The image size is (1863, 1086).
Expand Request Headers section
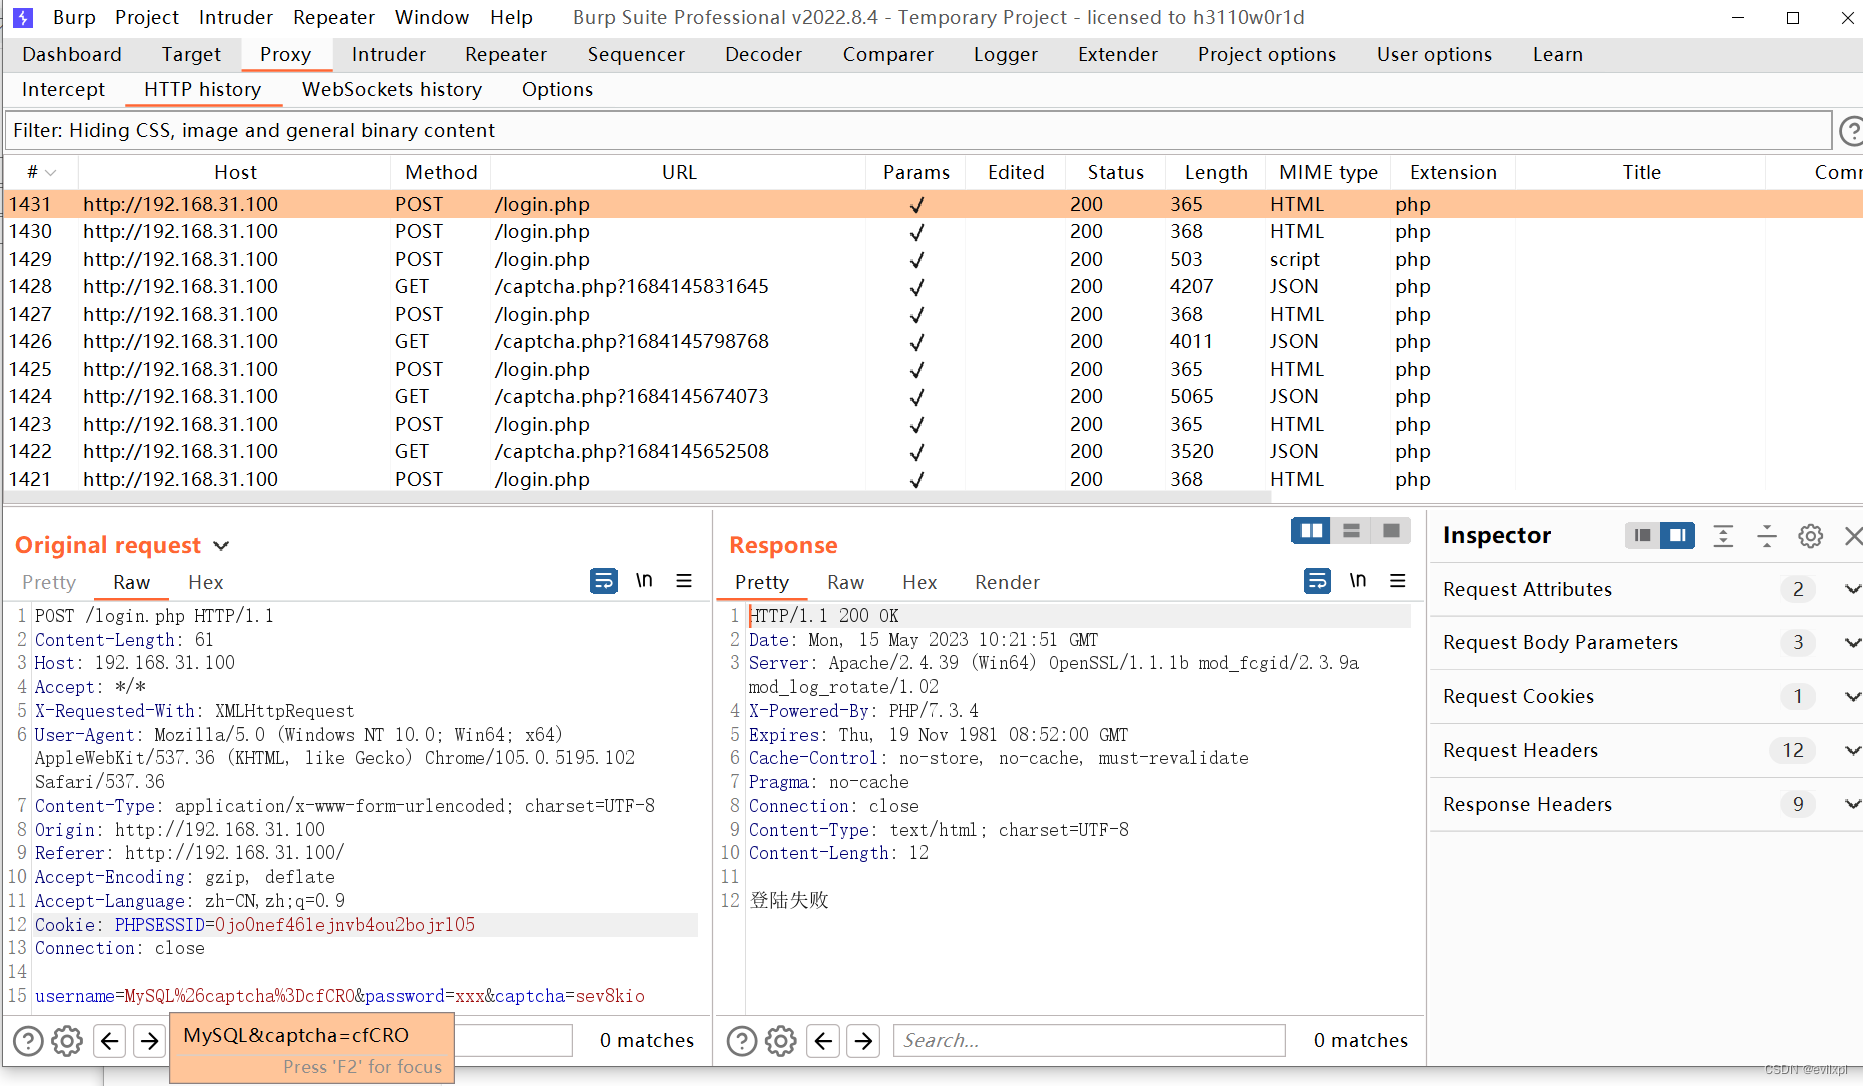(1852, 750)
